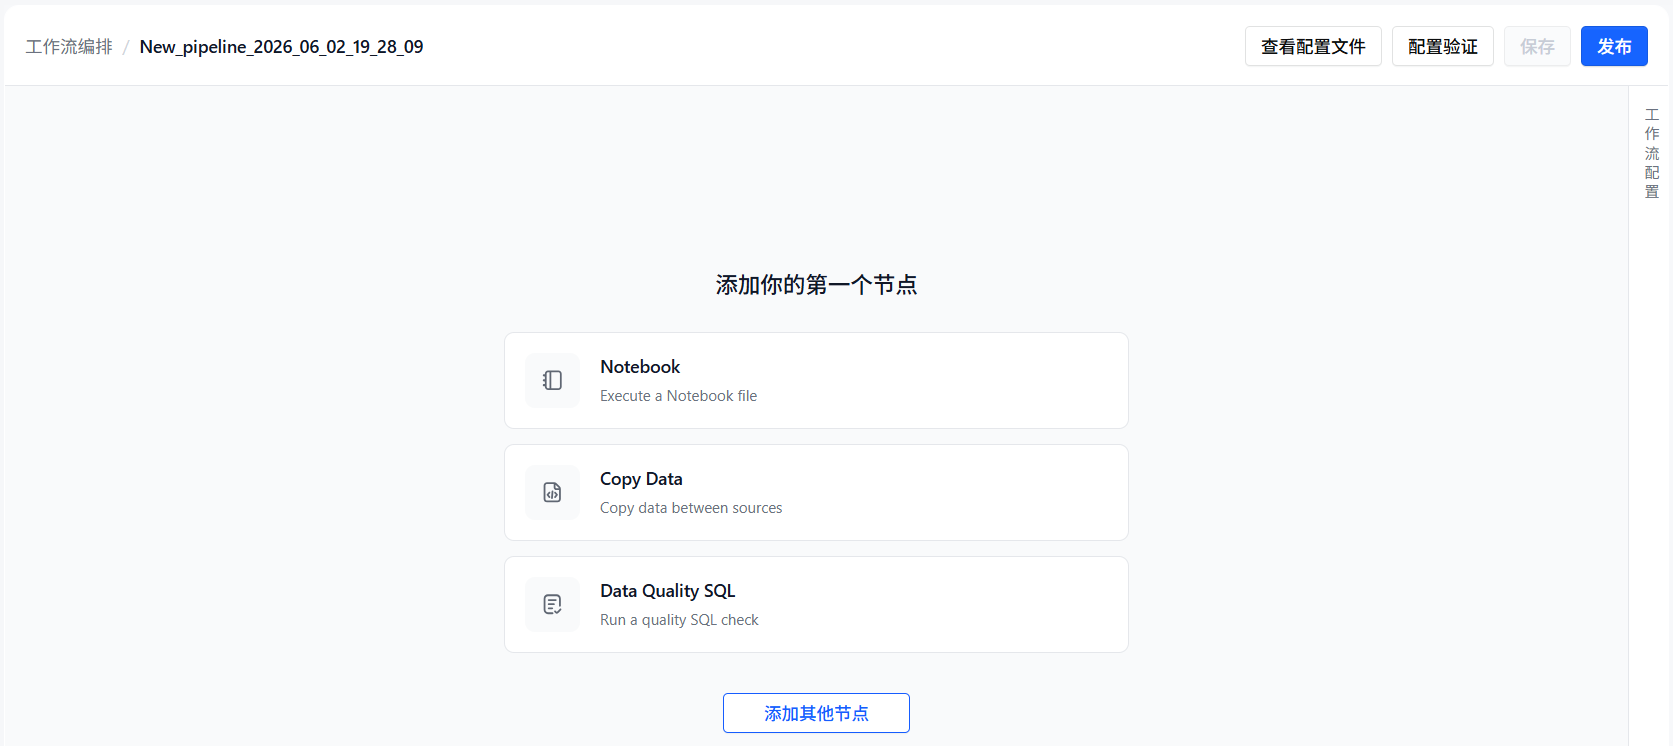Click the heading 添加你的第一个节点
This screenshot has height=746, width=1673.
tap(816, 285)
